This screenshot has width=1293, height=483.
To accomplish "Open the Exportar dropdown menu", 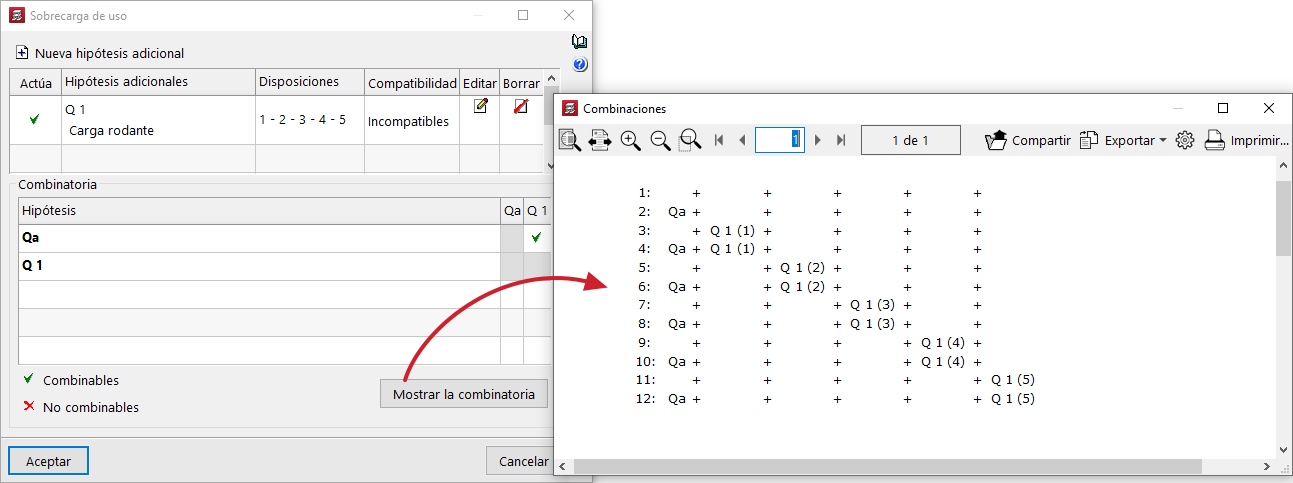I will tap(1124, 141).
